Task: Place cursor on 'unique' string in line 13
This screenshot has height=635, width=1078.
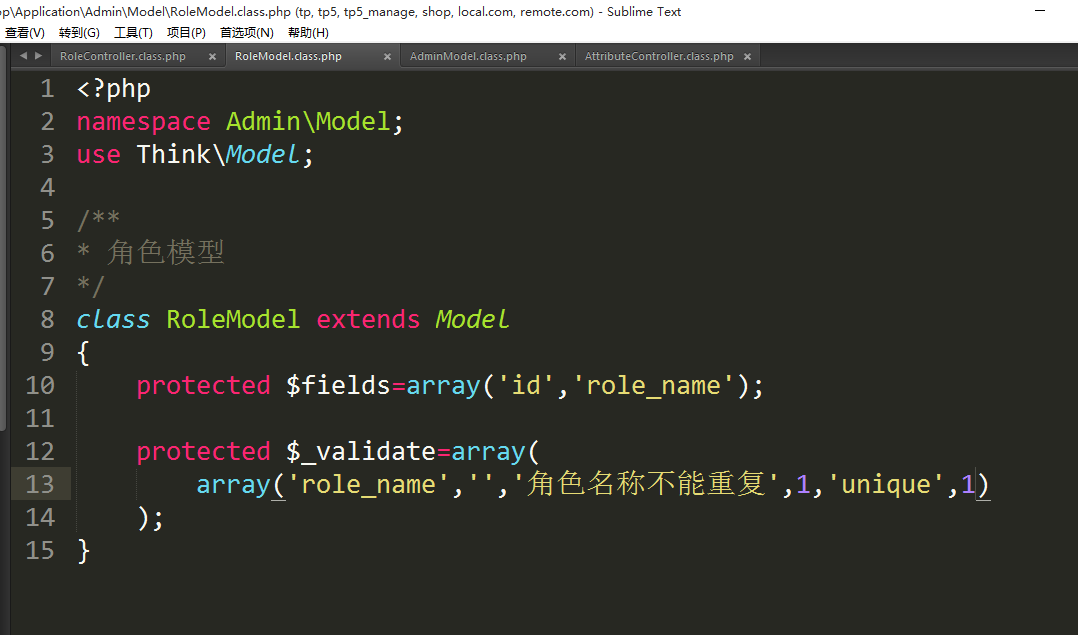Action: pos(886,484)
